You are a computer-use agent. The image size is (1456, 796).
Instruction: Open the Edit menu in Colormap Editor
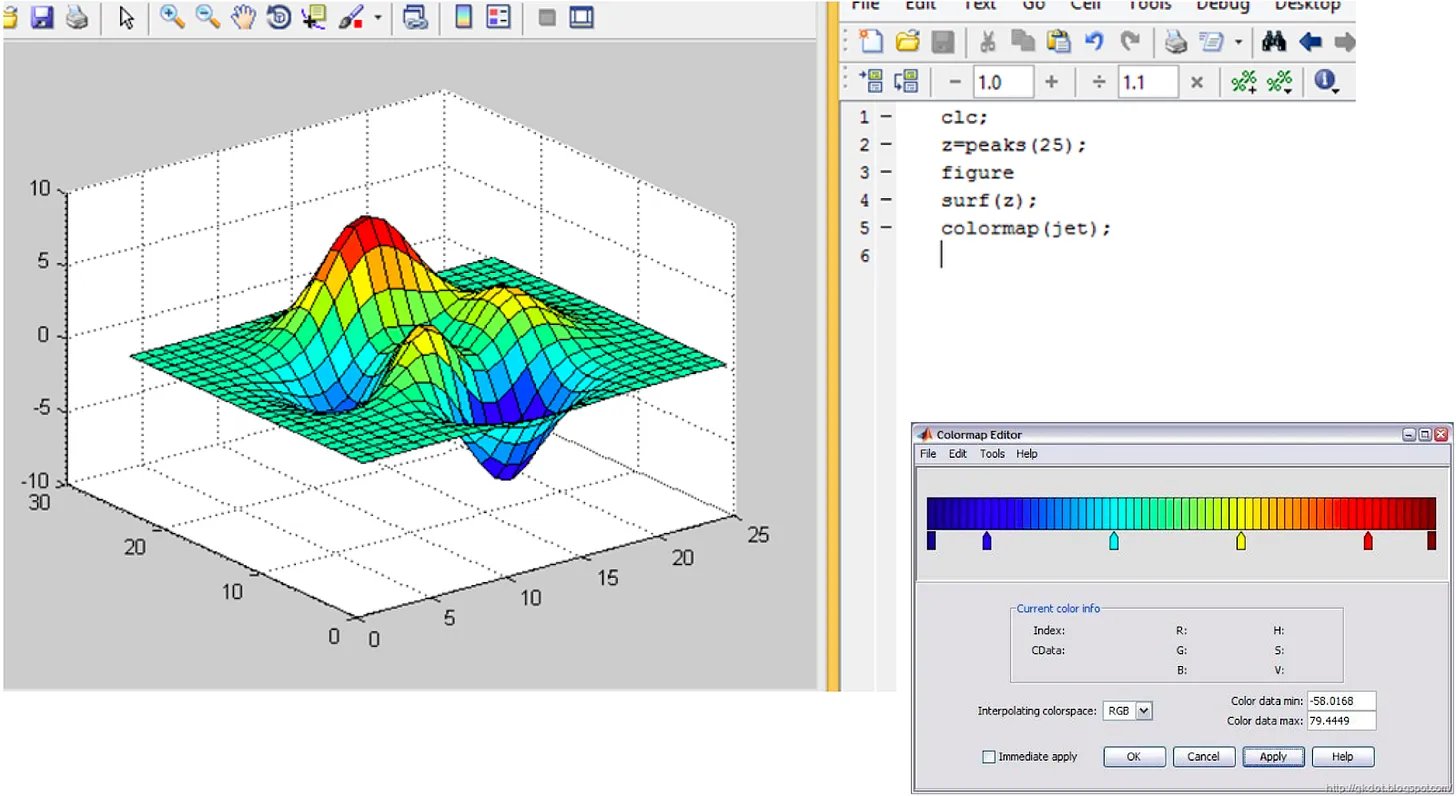[958, 454]
